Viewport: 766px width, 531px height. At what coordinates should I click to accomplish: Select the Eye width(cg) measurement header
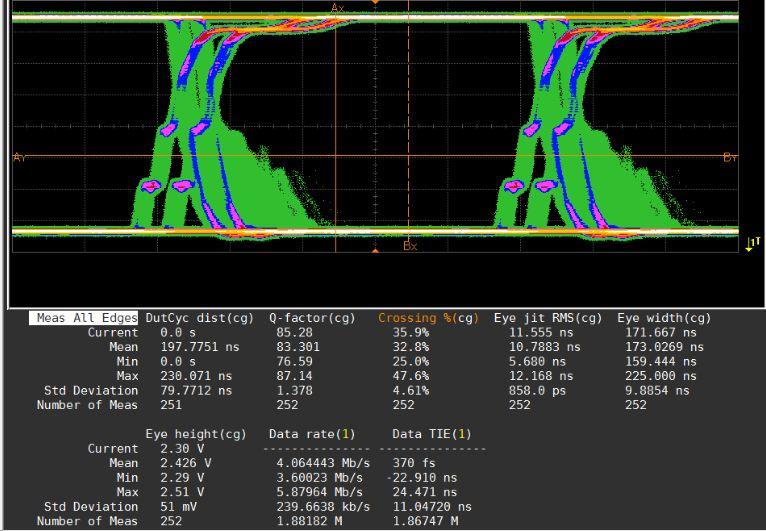click(664, 319)
